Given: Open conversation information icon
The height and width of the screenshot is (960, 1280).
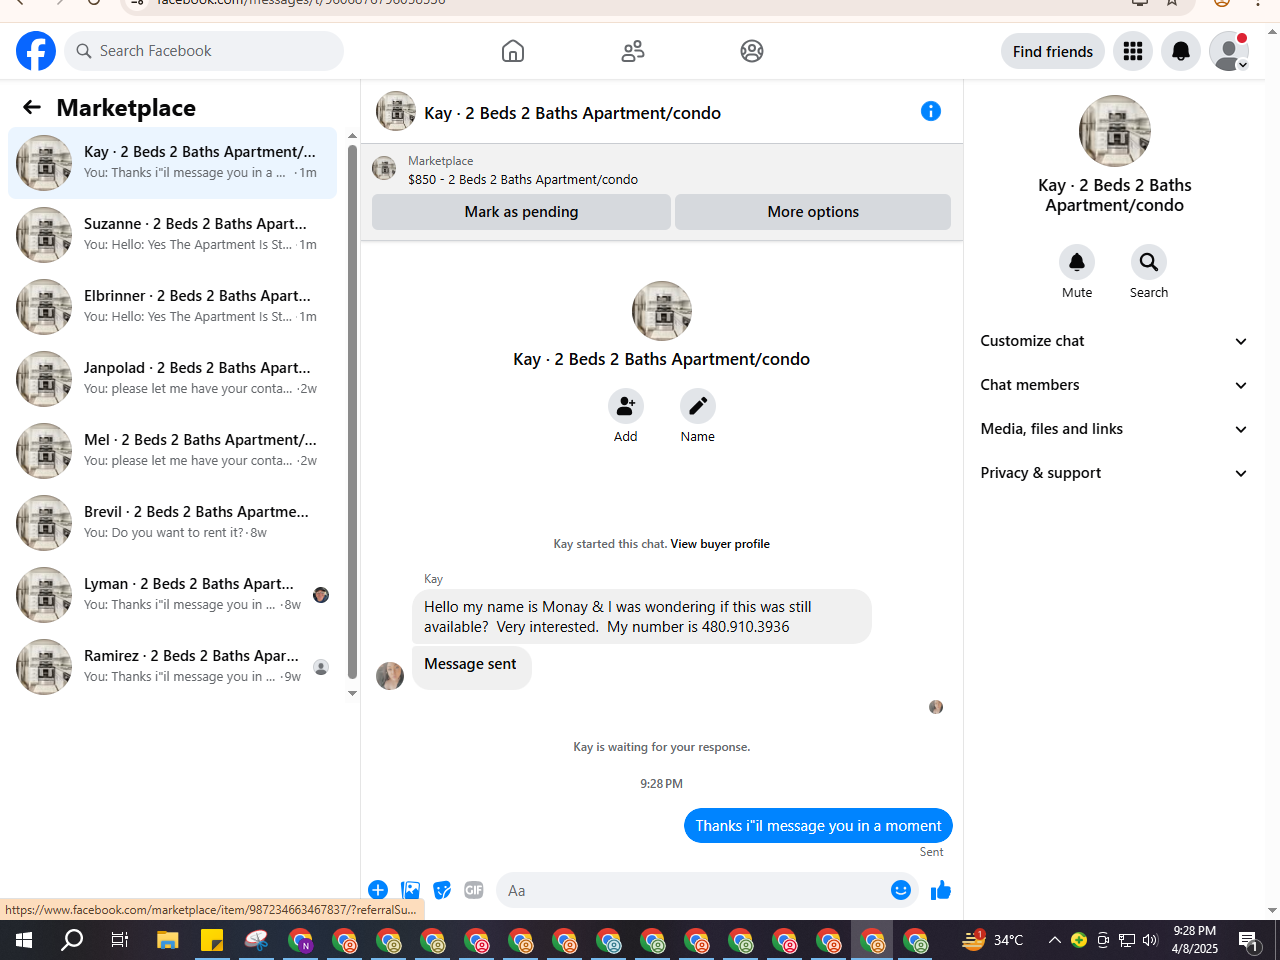Looking at the screenshot, I should pos(931,111).
